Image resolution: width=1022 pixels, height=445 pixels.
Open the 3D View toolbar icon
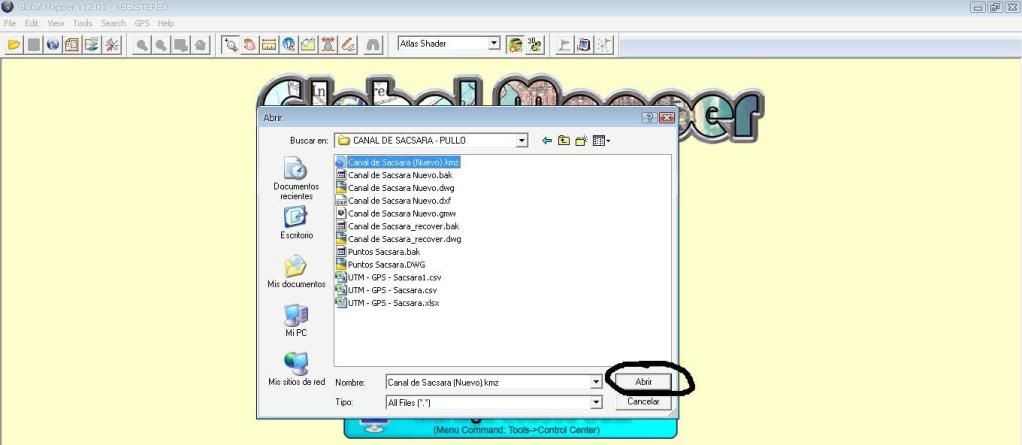pos(535,44)
